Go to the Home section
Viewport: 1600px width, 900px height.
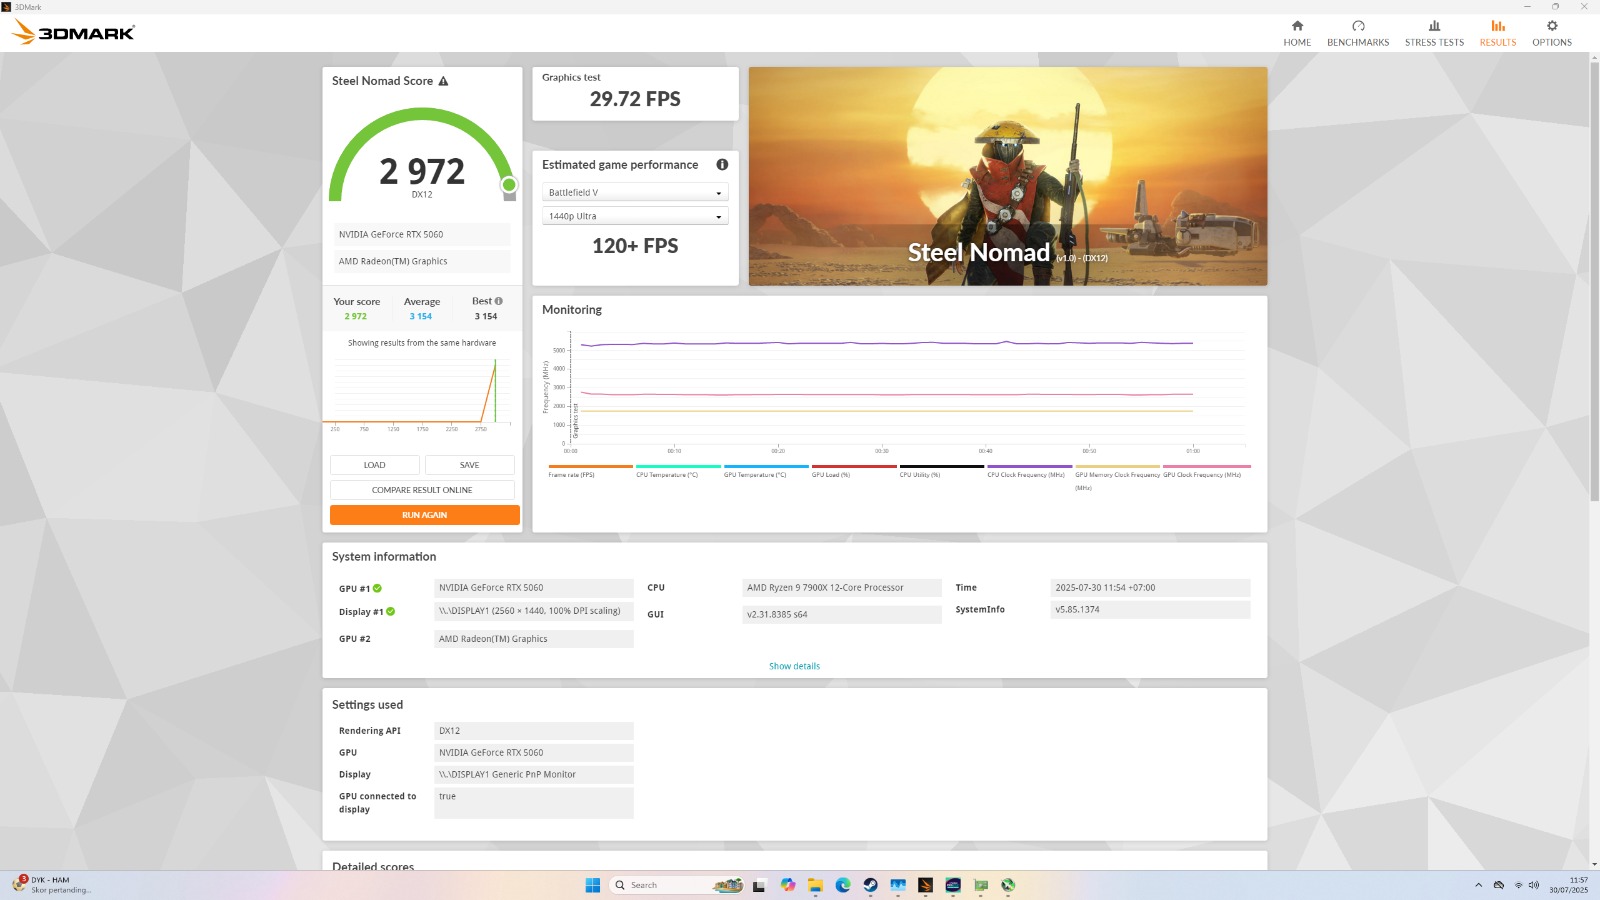tap(1297, 33)
